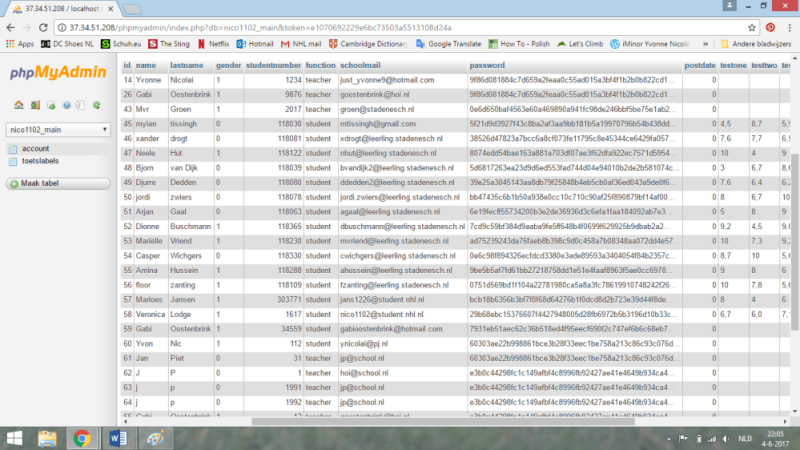The image size is (800, 450).
Task: Click the Chrome user profile icon
Action: tap(730, 5)
